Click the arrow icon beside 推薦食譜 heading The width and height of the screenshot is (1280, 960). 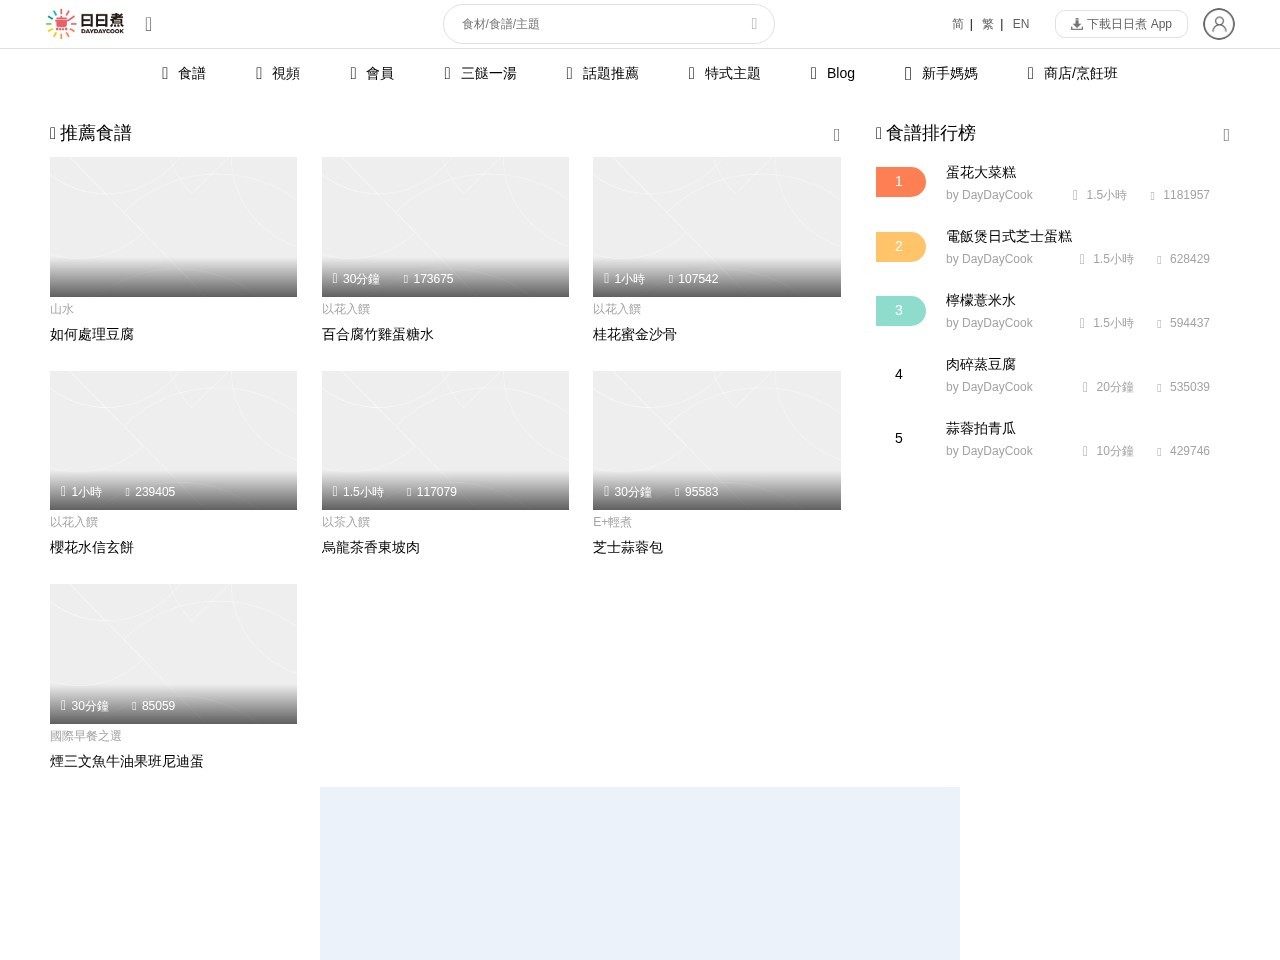pyautogui.click(x=836, y=135)
